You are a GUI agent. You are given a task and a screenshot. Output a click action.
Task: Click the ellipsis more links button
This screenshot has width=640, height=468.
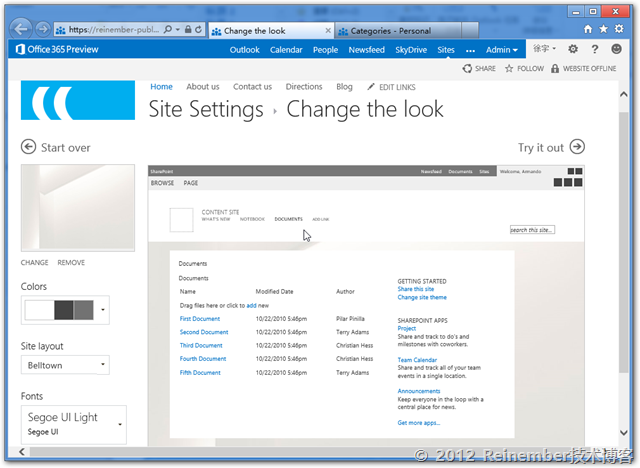[x=470, y=51]
